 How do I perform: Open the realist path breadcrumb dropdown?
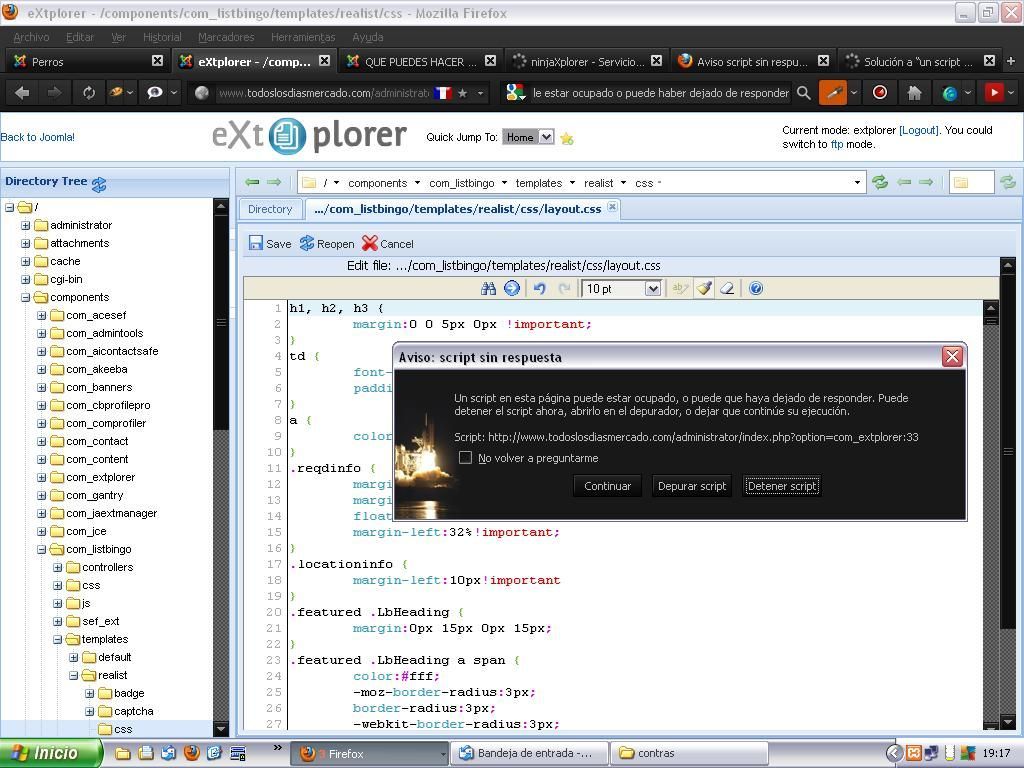623,183
